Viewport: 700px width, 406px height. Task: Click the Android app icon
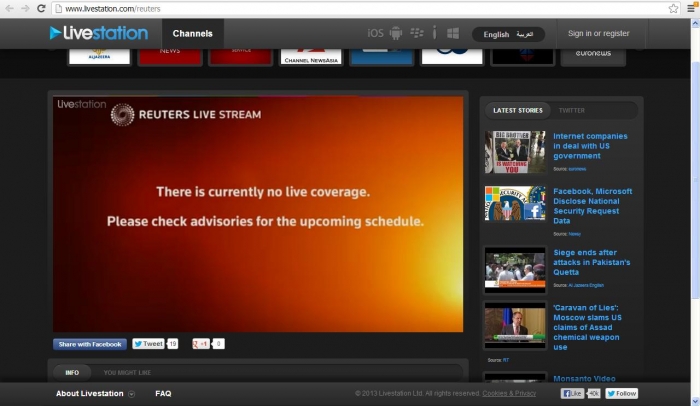(x=396, y=33)
